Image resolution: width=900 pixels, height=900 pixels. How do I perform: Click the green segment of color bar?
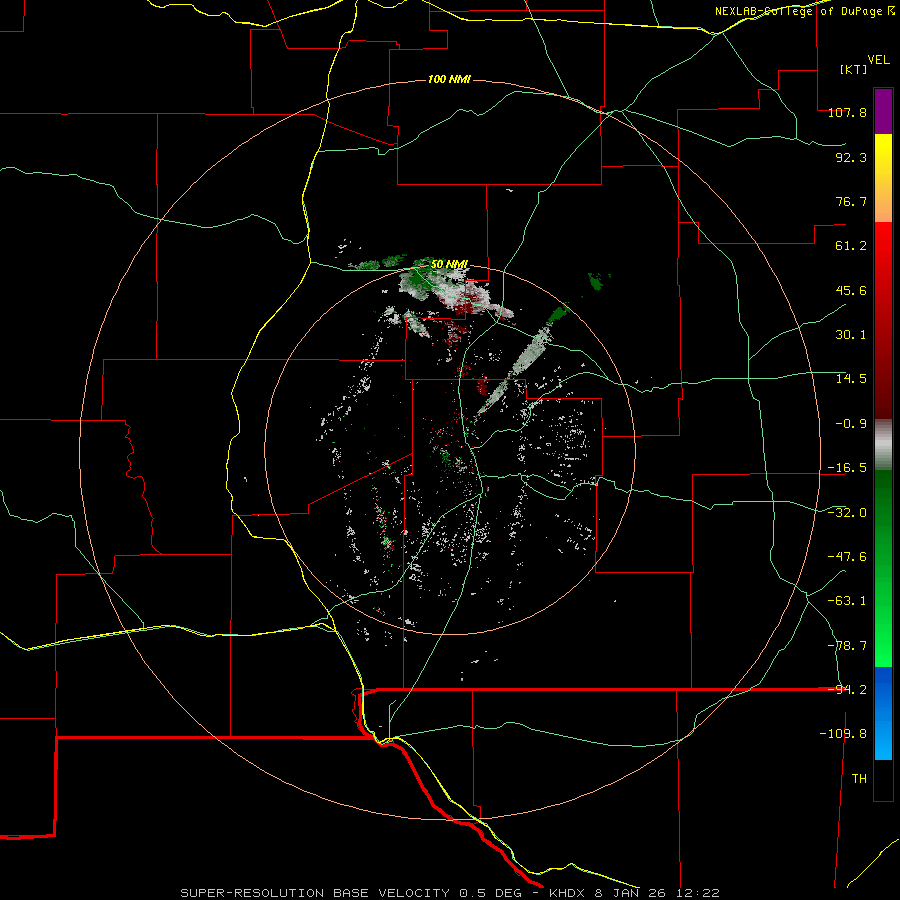(883, 568)
